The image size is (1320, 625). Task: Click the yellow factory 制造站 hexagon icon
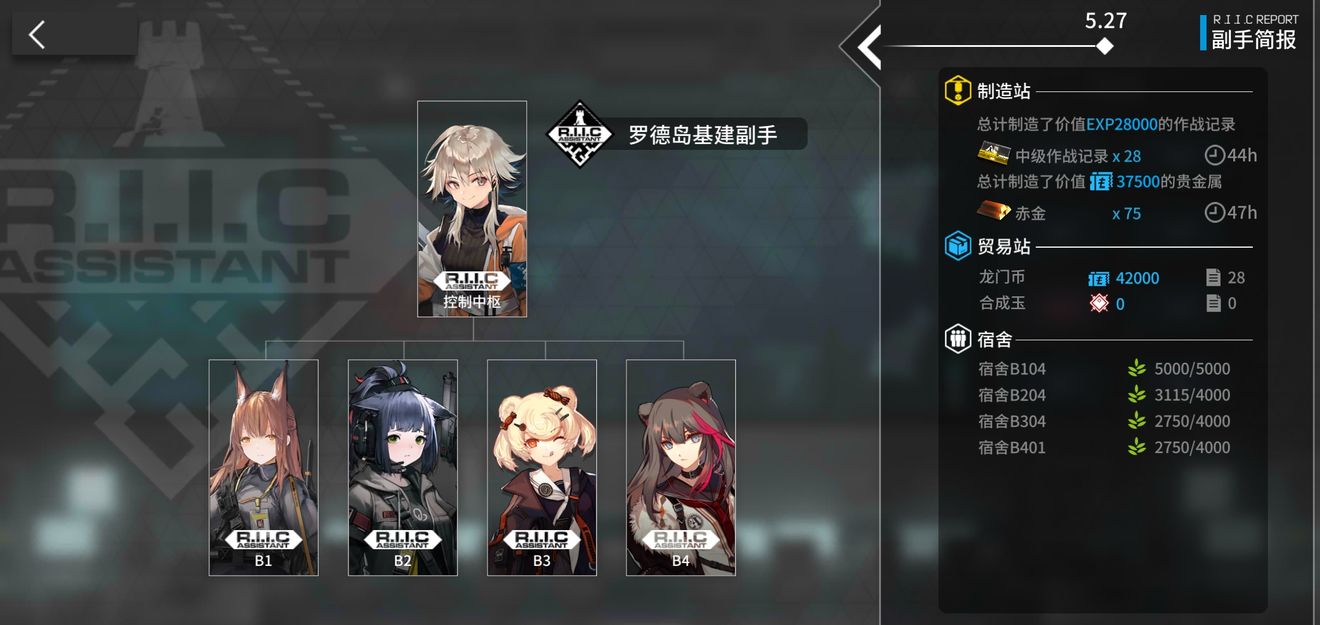point(958,91)
